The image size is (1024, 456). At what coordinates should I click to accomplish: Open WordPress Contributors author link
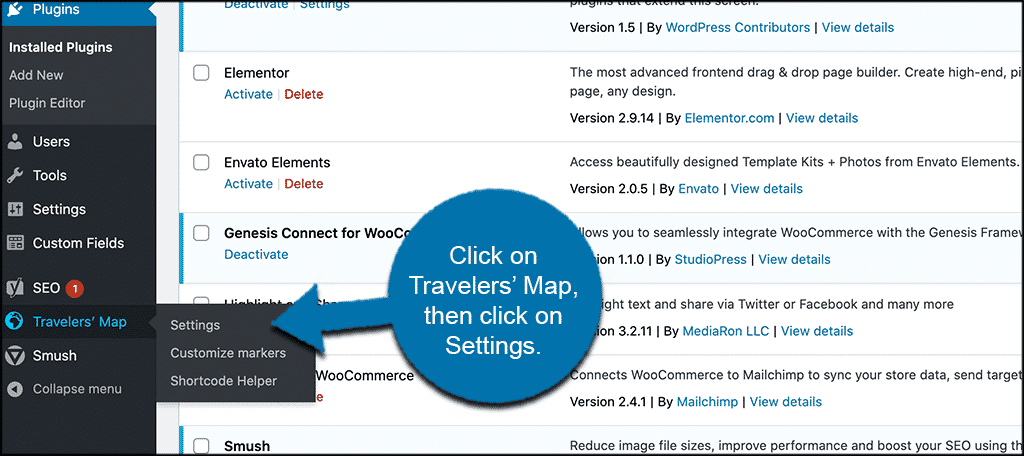737,27
